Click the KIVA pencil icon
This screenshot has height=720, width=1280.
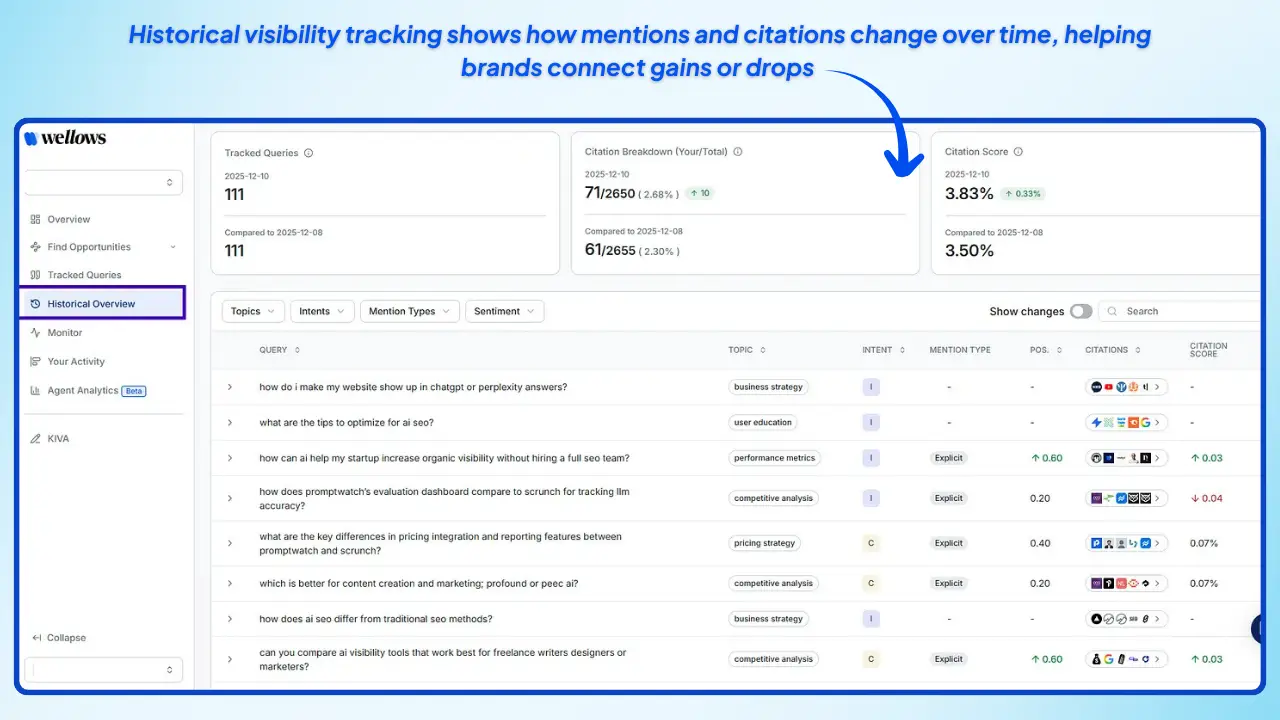coord(36,439)
